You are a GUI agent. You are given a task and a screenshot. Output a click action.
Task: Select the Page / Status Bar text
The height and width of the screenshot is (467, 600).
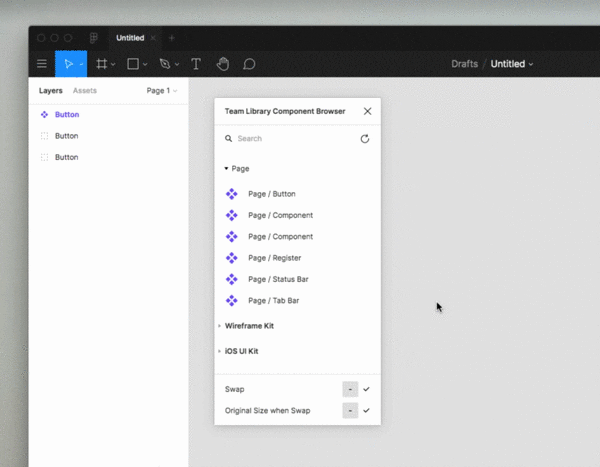278,279
